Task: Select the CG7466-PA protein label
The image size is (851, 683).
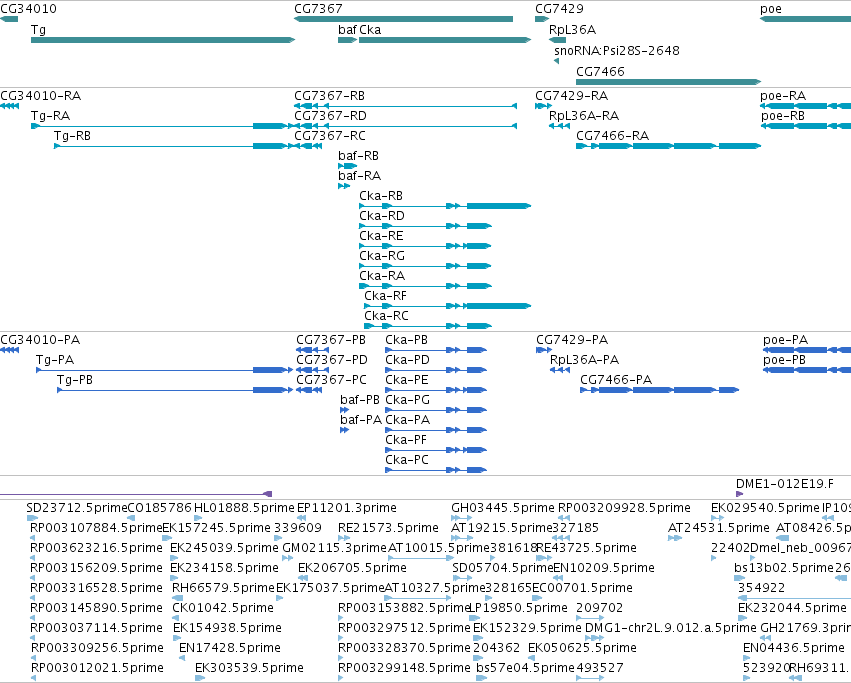Action: (616, 380)
